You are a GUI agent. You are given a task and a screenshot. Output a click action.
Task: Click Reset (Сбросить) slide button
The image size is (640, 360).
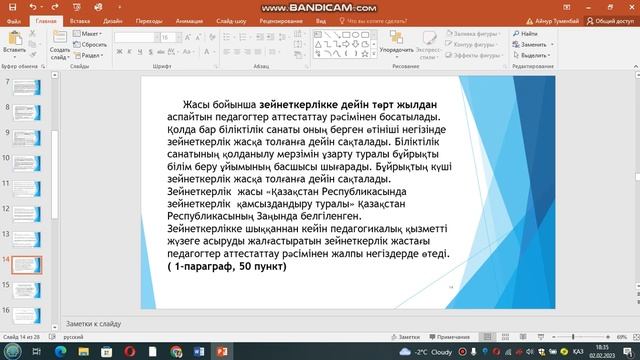[x=90, y=44]
